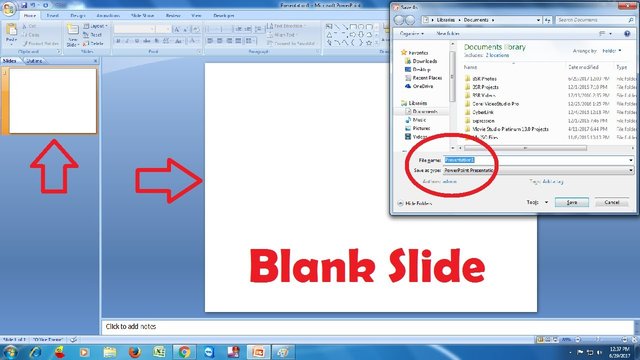Click the Office Button orb

9,8
